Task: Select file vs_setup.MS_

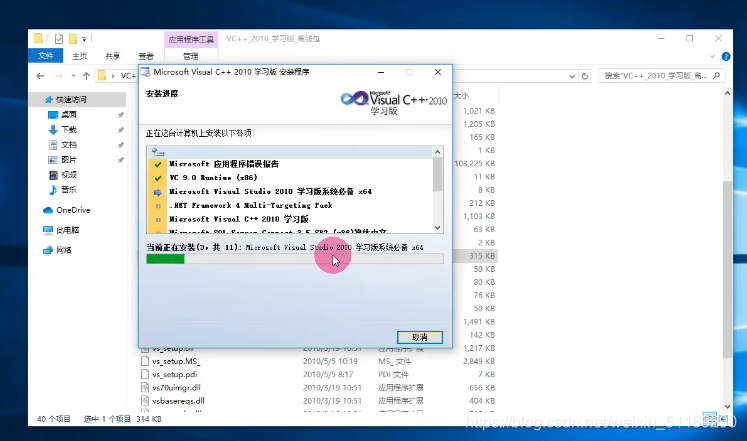Action: click(176, 361)
